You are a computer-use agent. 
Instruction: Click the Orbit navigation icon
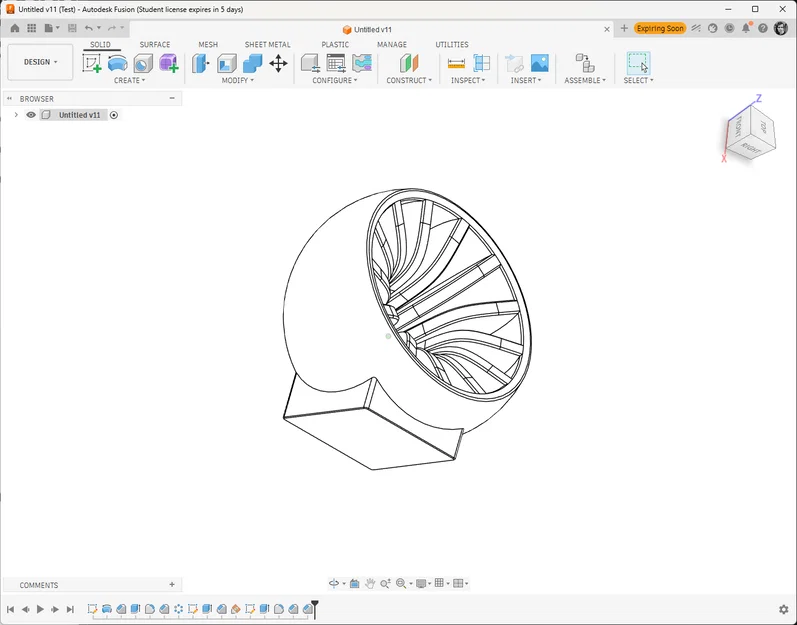click(333, 583)
